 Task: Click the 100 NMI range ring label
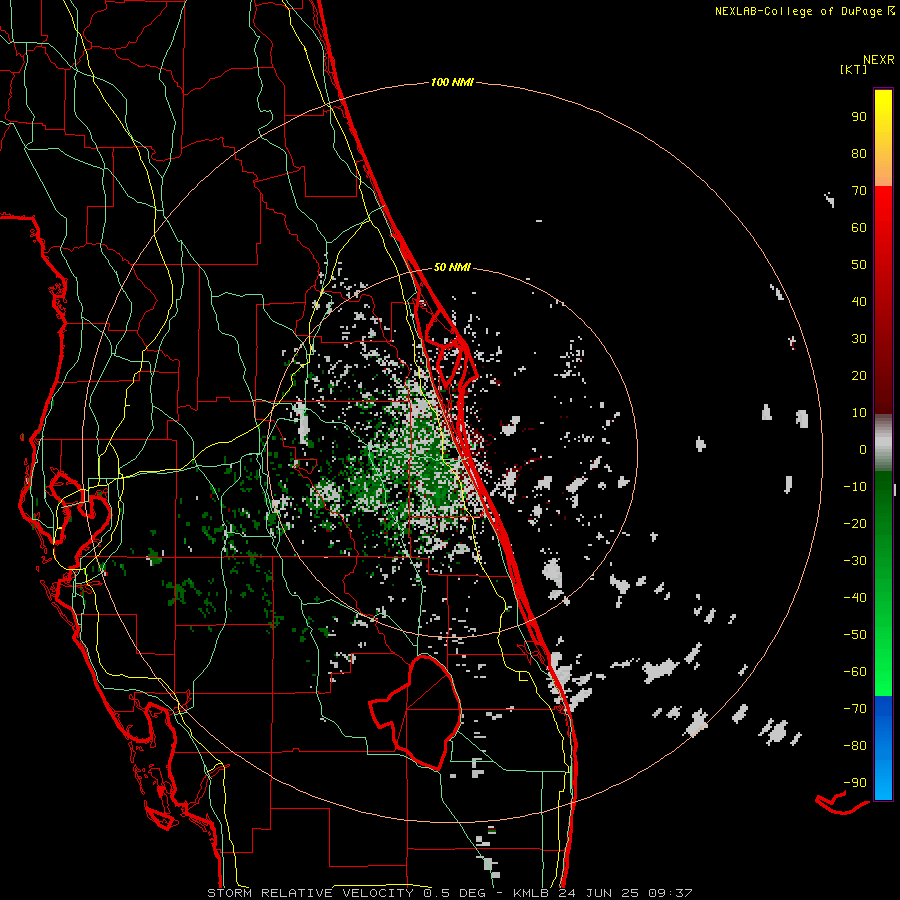[452, 82]
